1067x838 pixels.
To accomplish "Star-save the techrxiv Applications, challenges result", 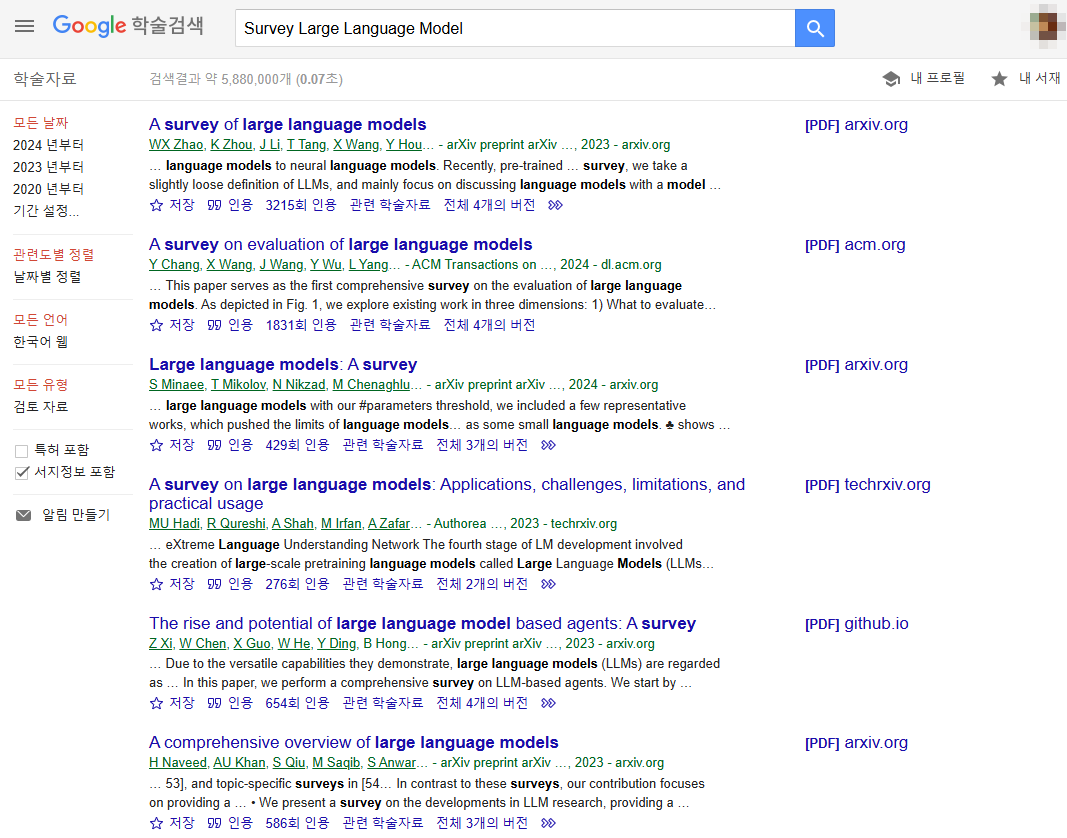I will point(156,584).
